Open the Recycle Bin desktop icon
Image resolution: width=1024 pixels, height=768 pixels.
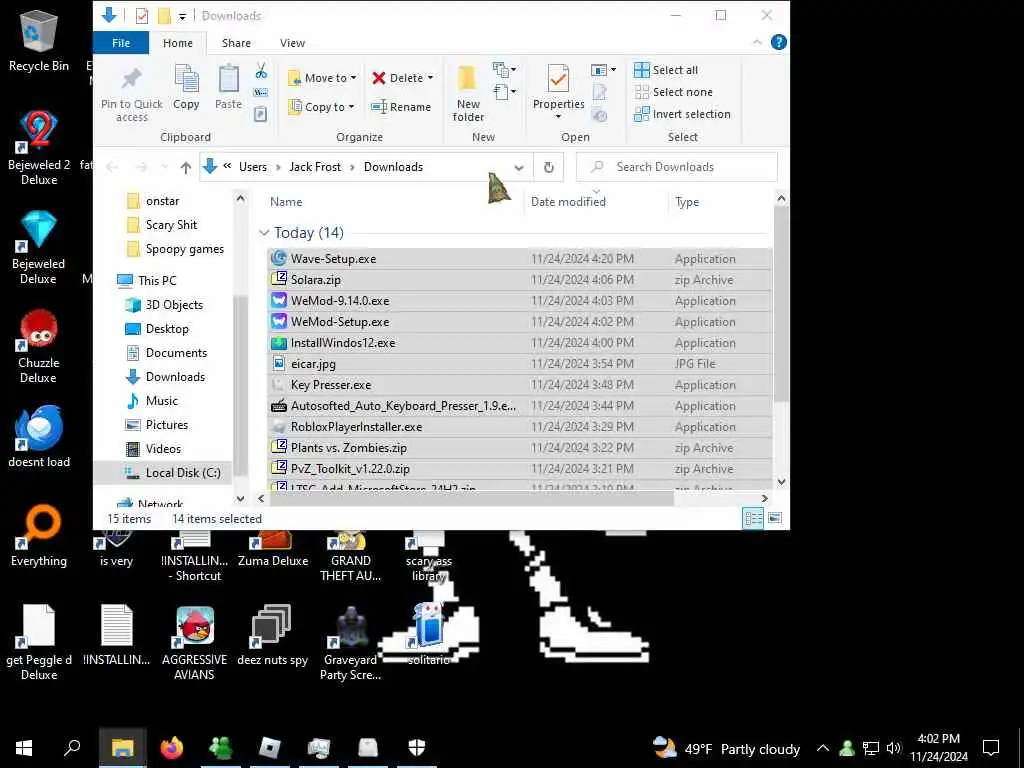39,40
